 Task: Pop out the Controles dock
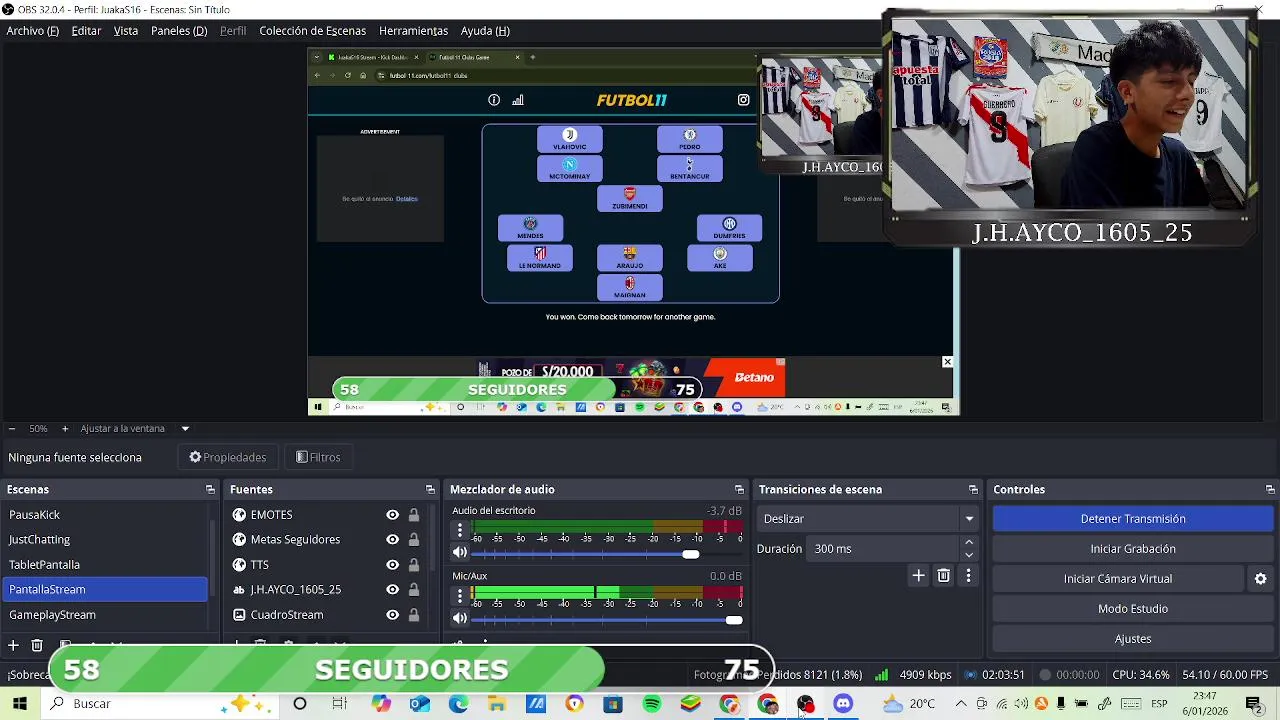coord(1270,490)
